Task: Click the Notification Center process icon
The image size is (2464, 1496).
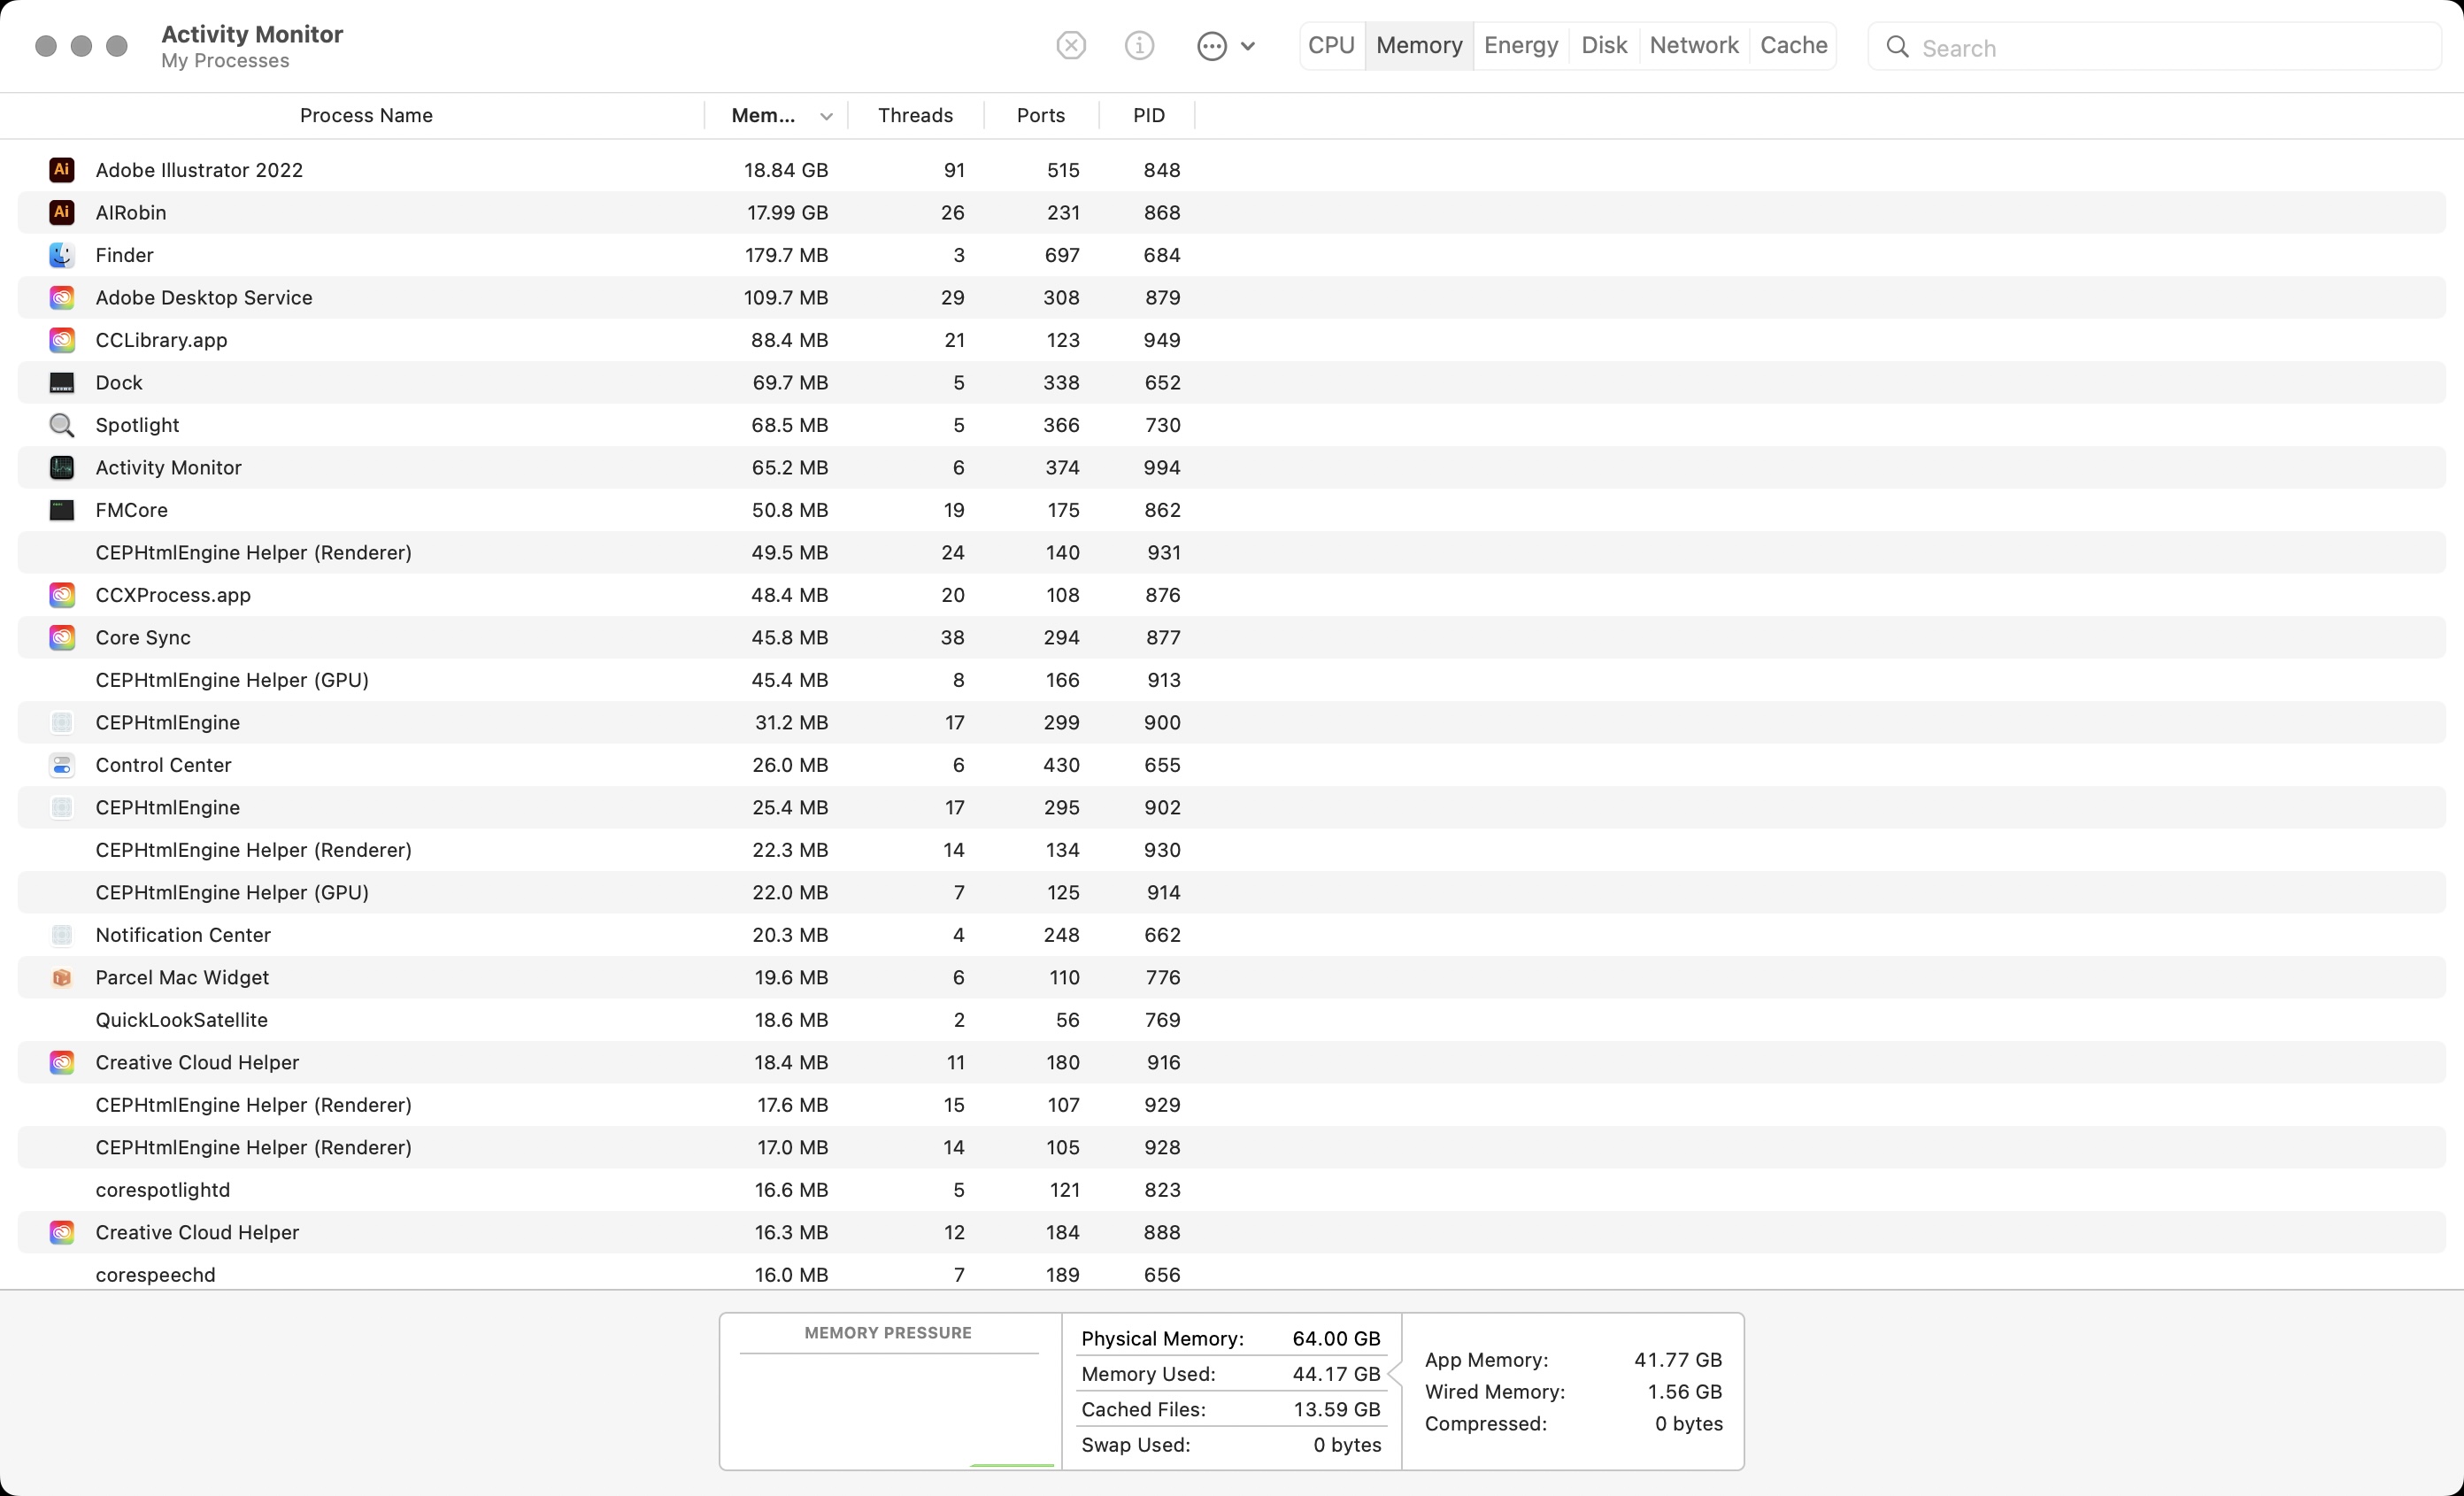Action: (62, 935)
